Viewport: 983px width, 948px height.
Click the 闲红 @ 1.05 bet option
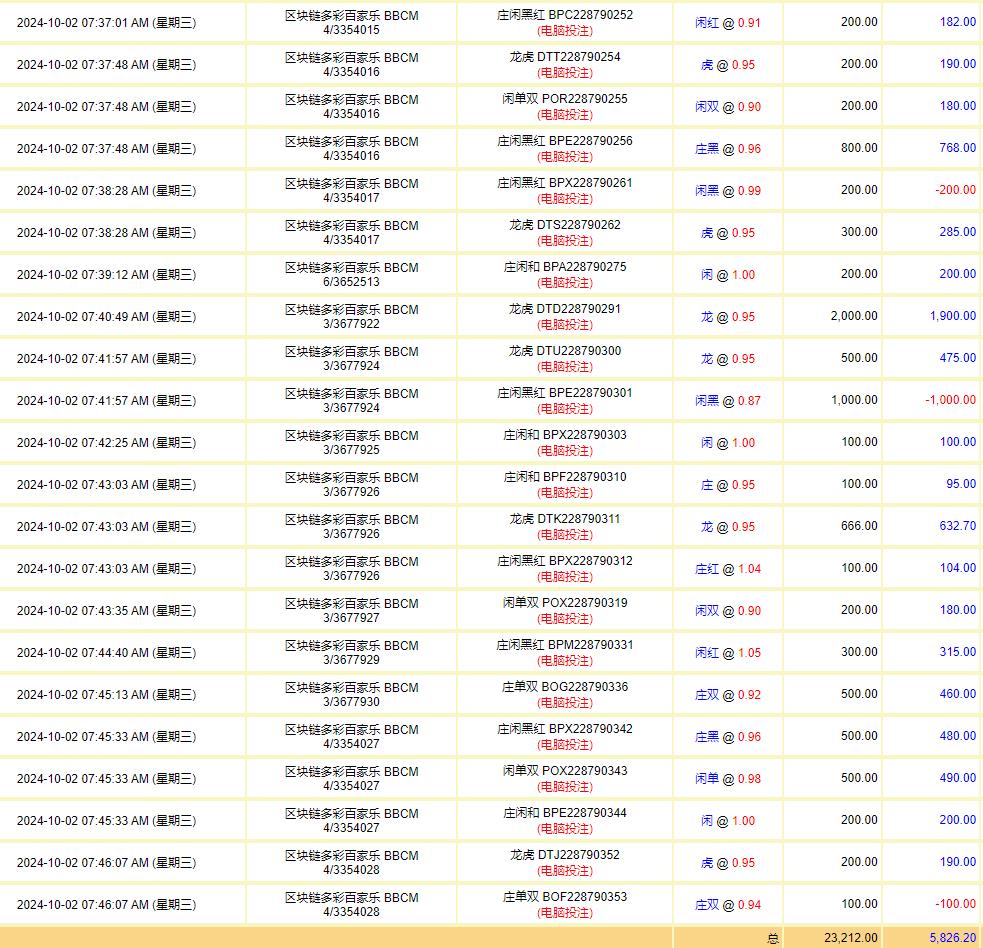point(728,652)
